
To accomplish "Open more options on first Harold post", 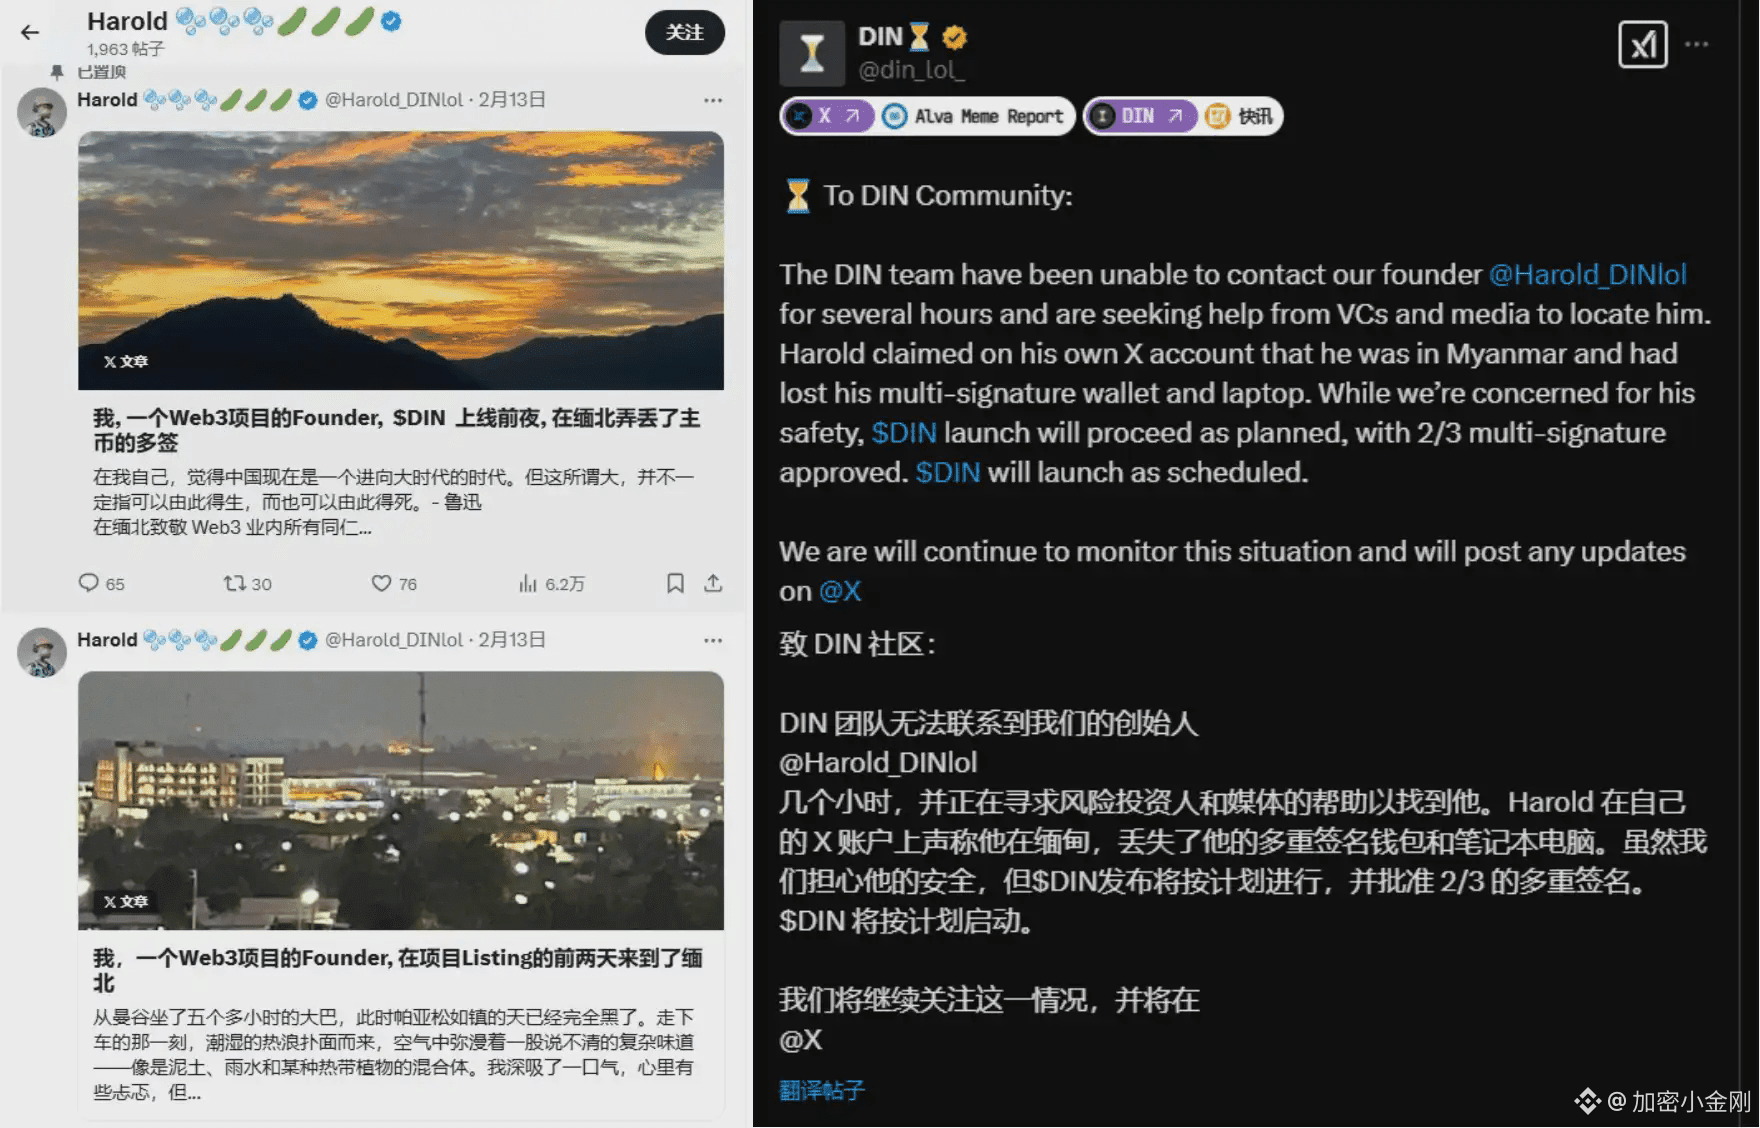I will pos(713,100).
